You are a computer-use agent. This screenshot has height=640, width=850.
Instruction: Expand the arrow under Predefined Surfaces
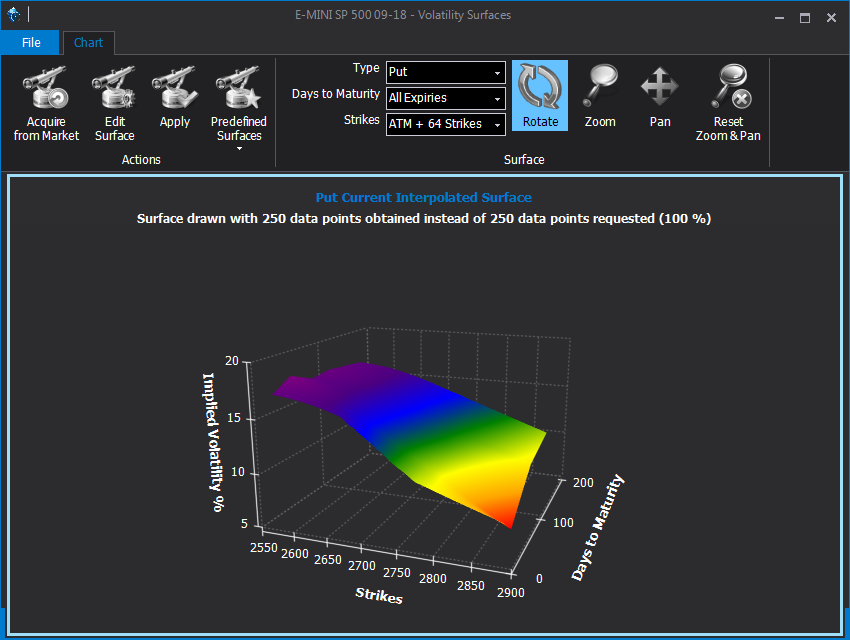coord(239,149)
